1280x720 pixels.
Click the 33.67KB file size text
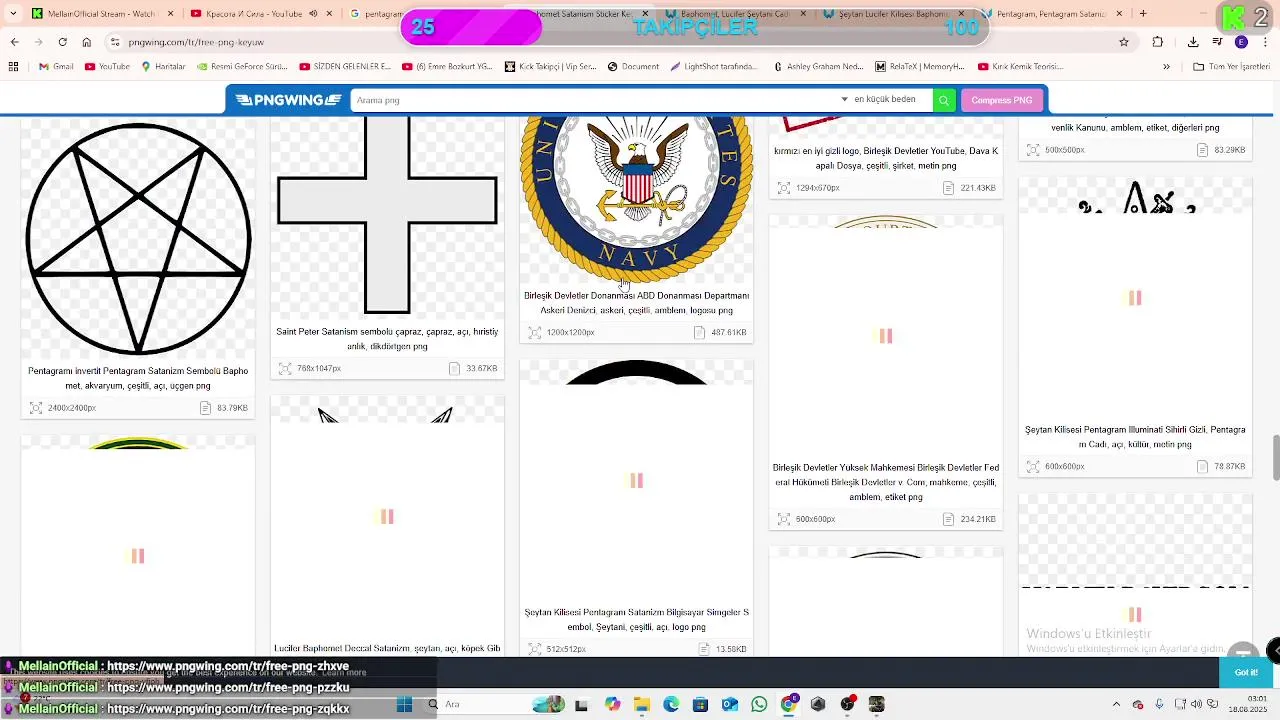(481, 369)
